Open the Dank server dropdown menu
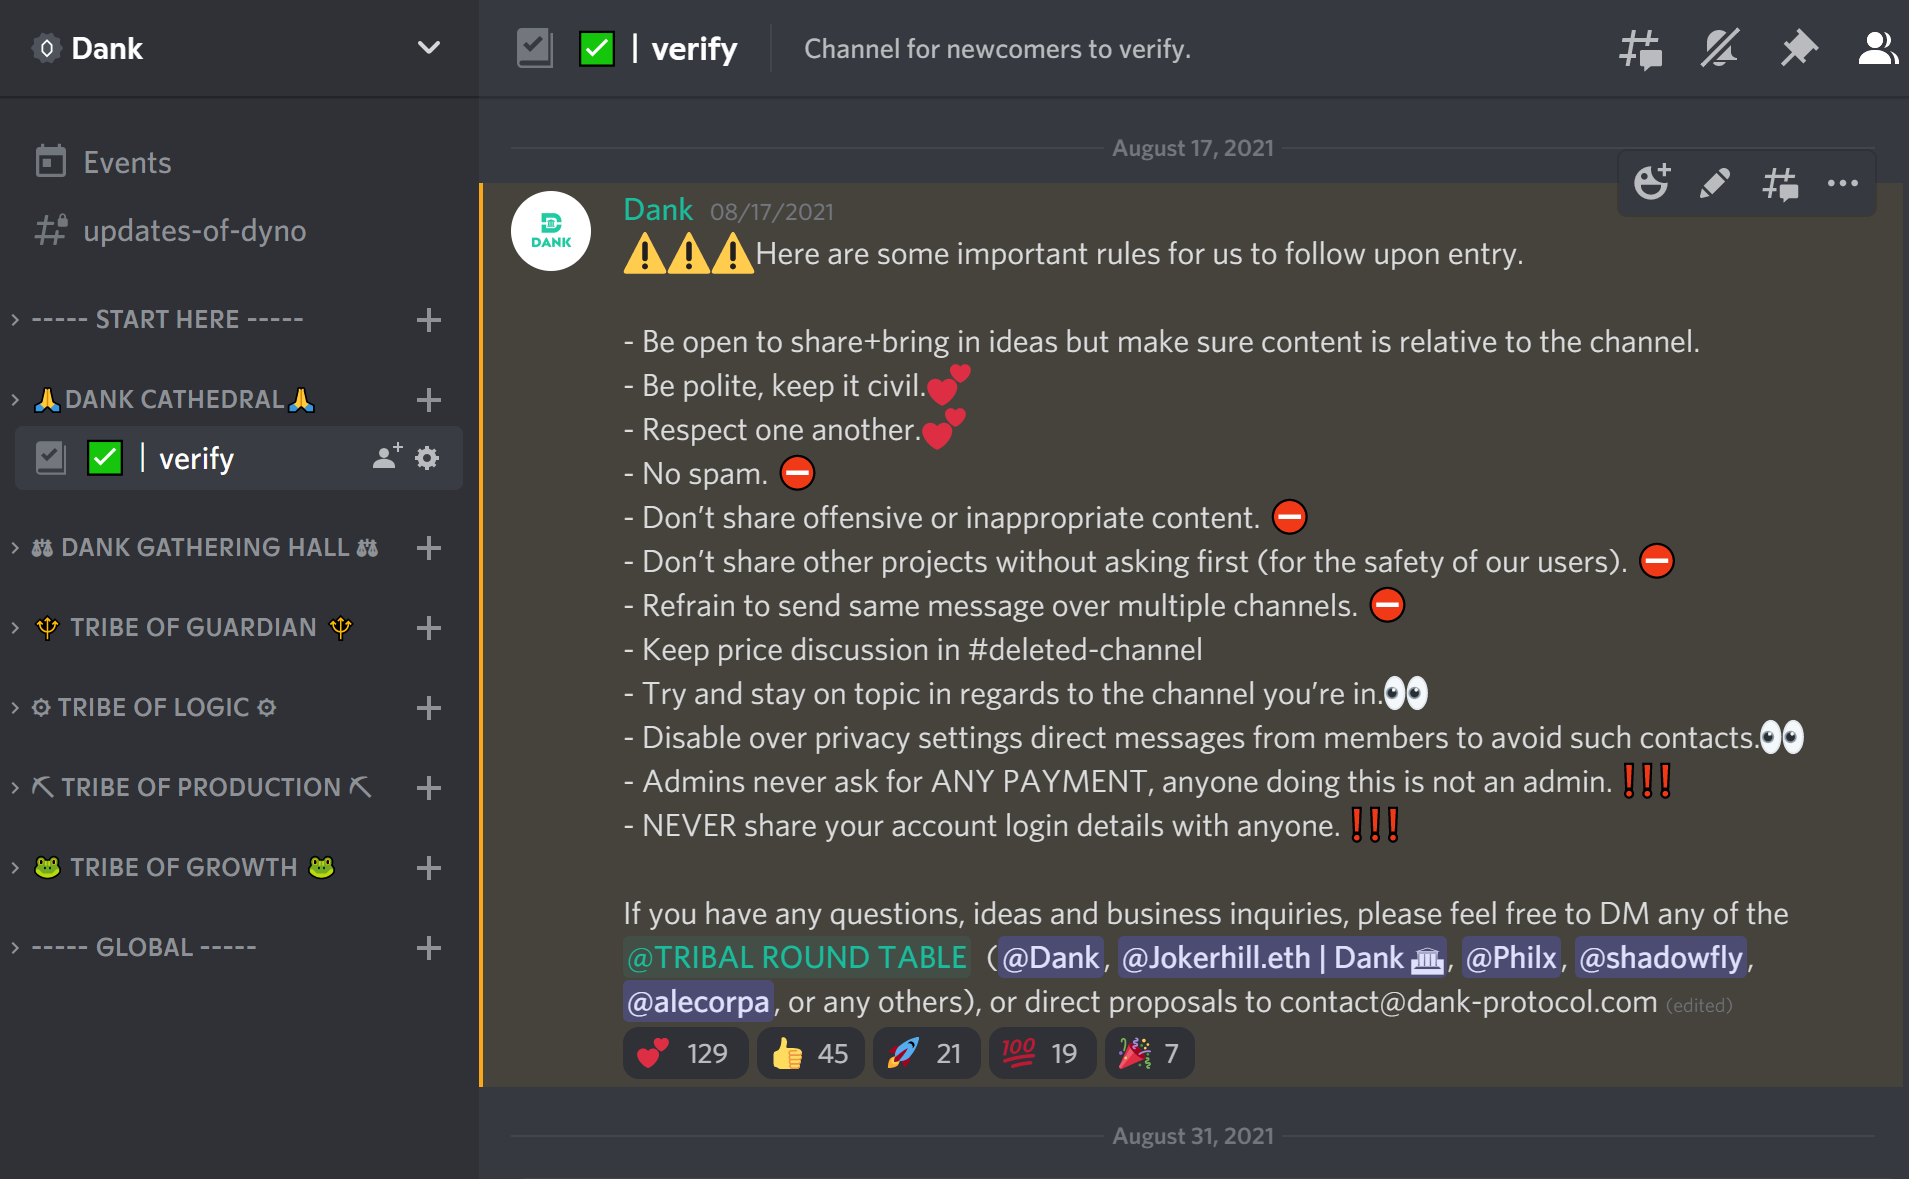1909x1179 pixels. click(429, 48)
